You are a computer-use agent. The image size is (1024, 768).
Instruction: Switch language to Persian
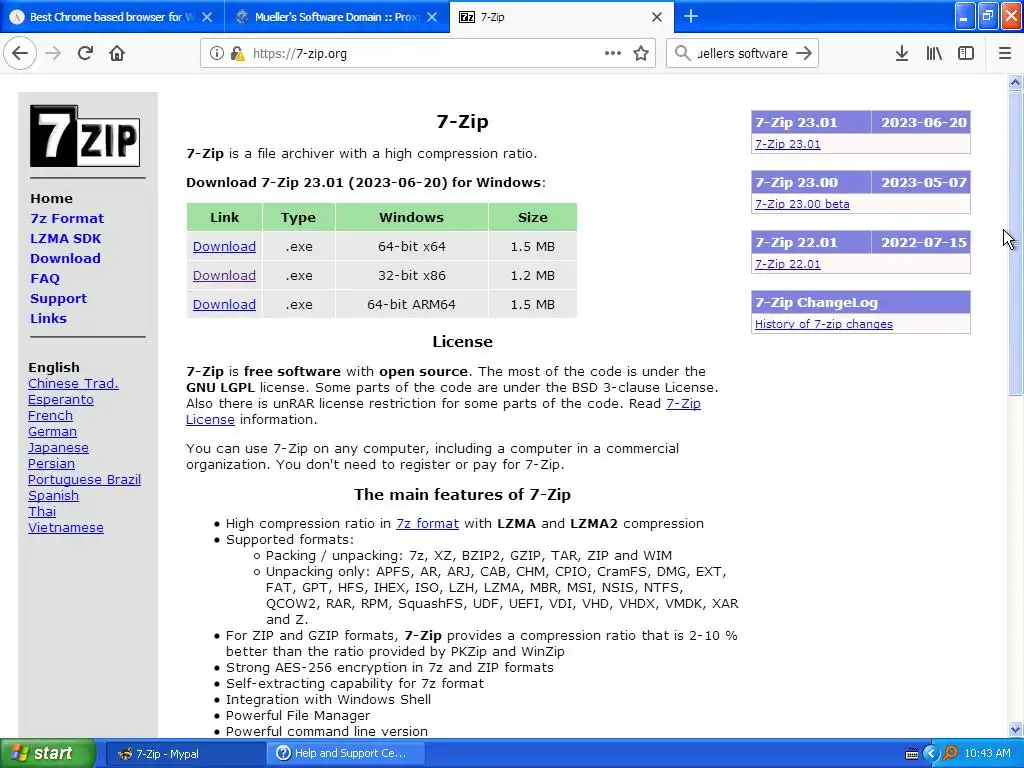coord(51,464)
